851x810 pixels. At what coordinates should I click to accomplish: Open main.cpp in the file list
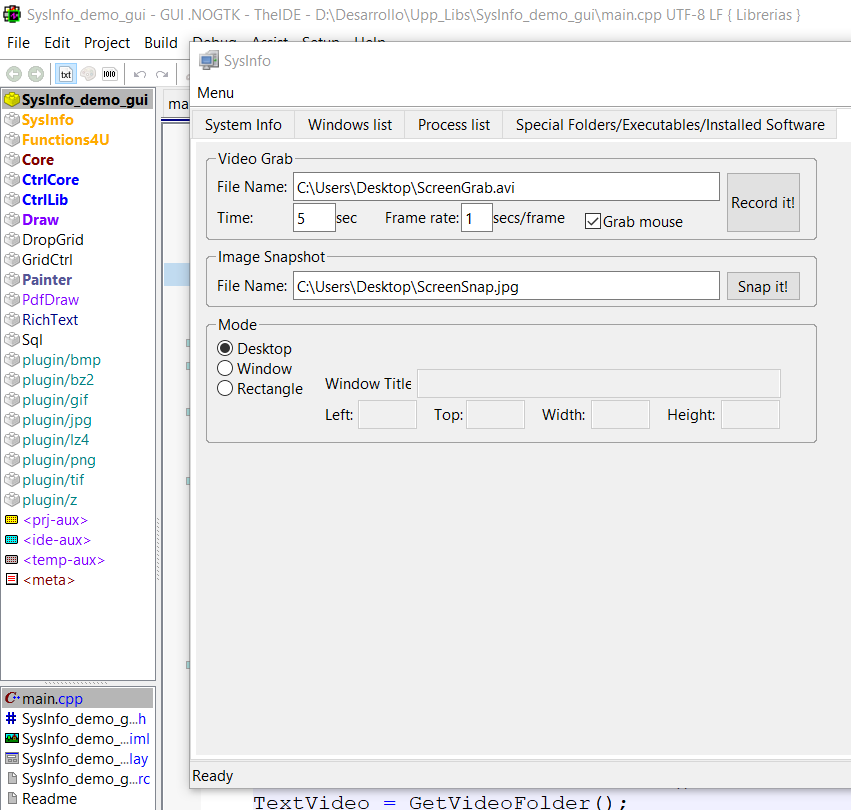pyautogui.click(x=53, y=699)
